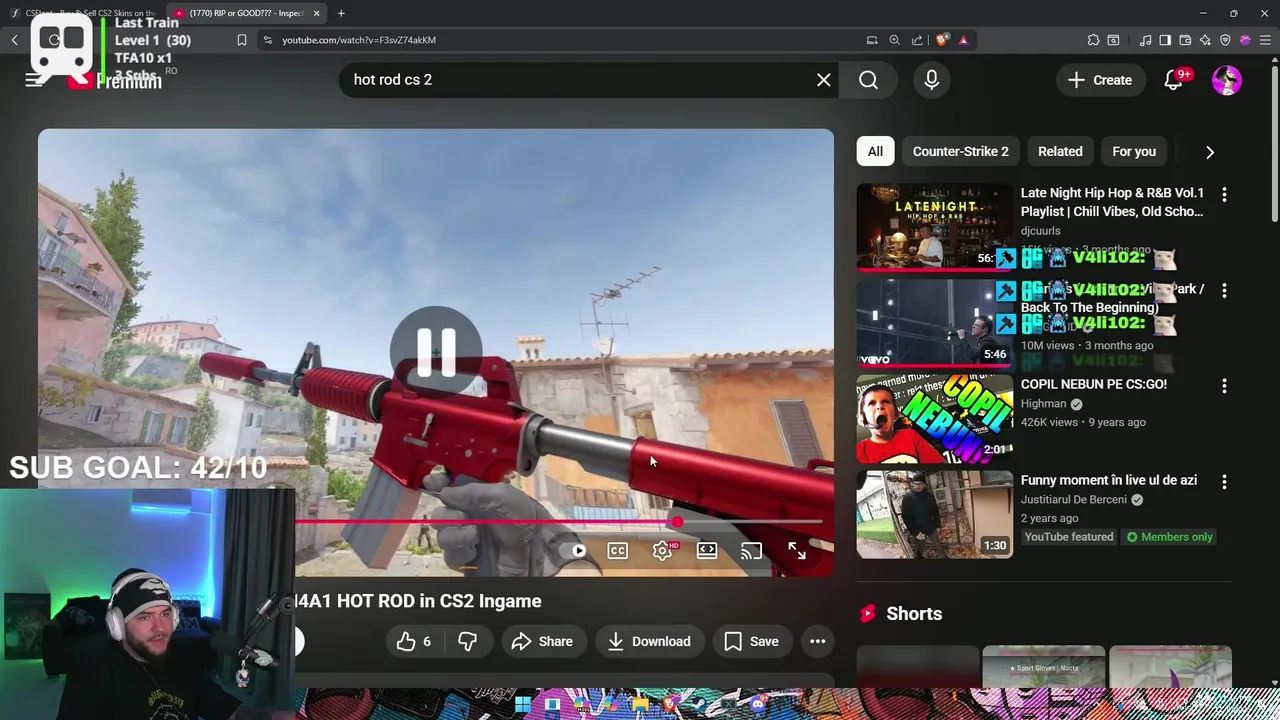Click the search magnifier button
The width and height of the screenshot is (1280, 720).
pyautogui.click(x=868, y=80)
